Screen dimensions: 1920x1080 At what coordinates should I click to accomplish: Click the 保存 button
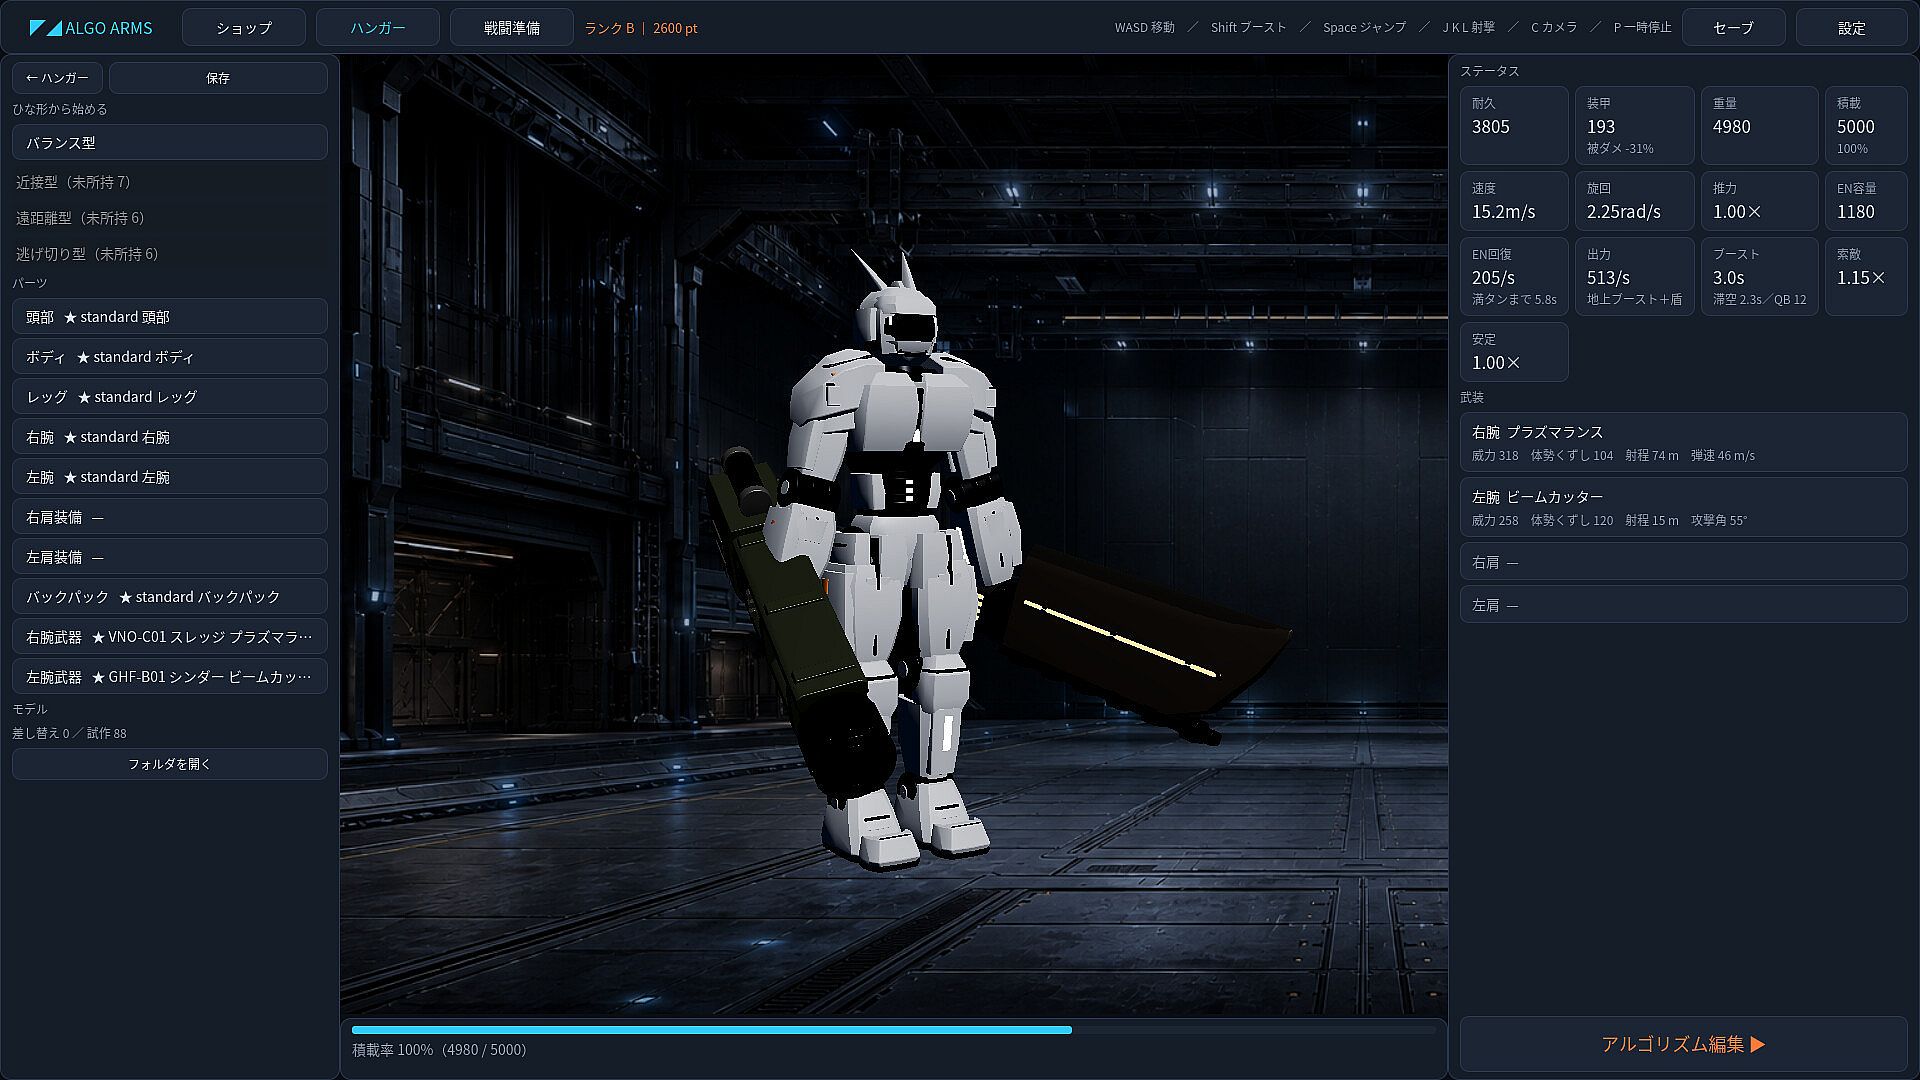[x=218, y=78]
